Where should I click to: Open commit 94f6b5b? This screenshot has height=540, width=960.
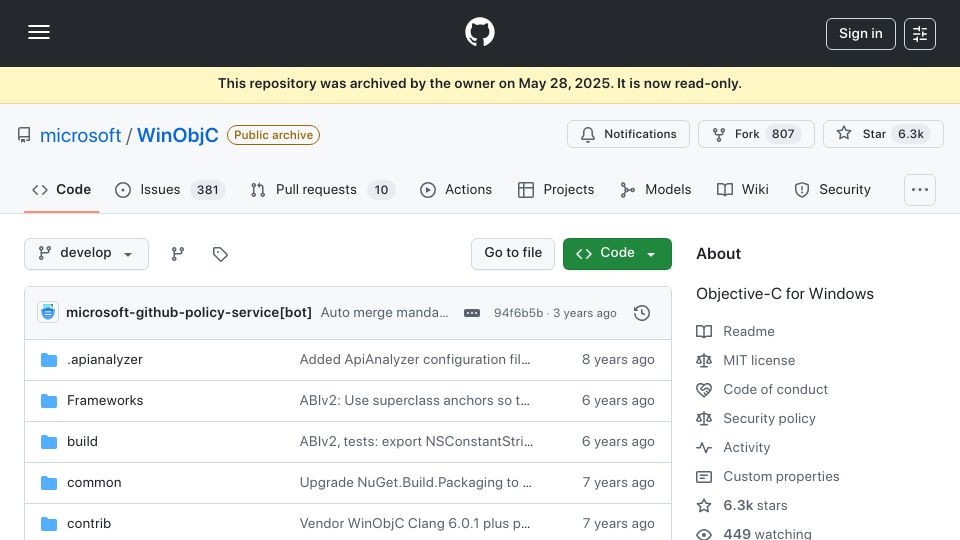tap(518, 313)
